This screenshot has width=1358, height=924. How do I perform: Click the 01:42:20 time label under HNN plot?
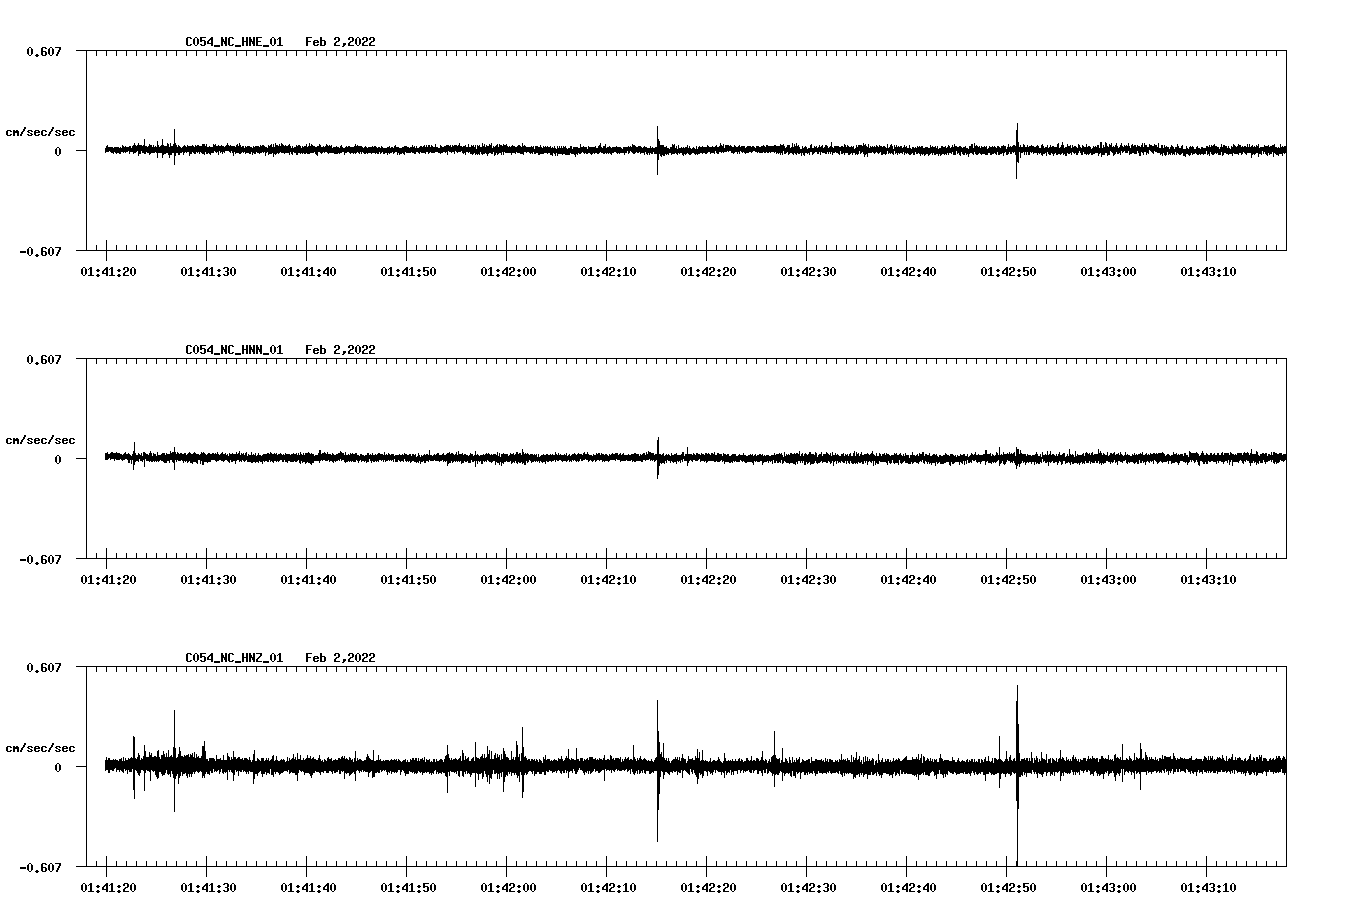pyautogui.click(x=708, y=580)
